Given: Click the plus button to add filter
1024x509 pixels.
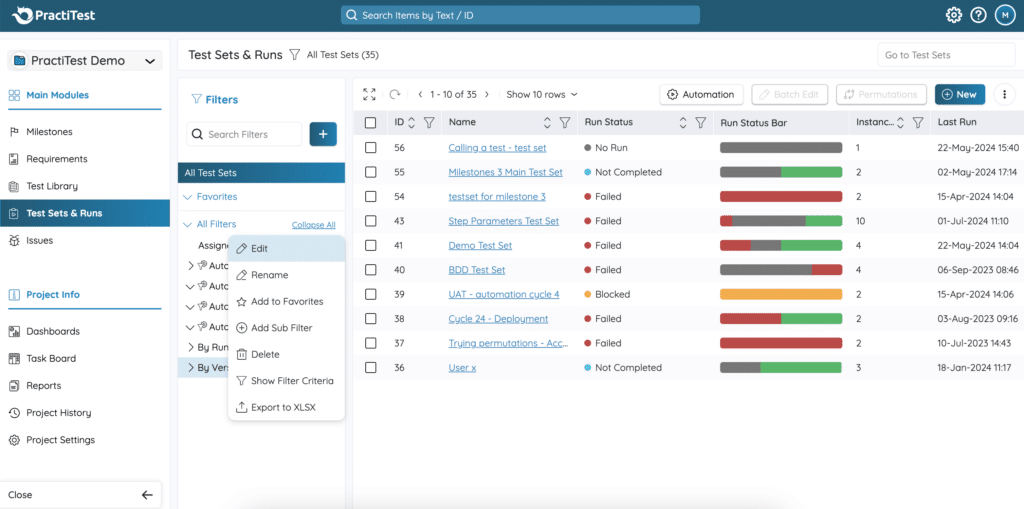Looking at the screenshot, I should [x=323, y=134].
